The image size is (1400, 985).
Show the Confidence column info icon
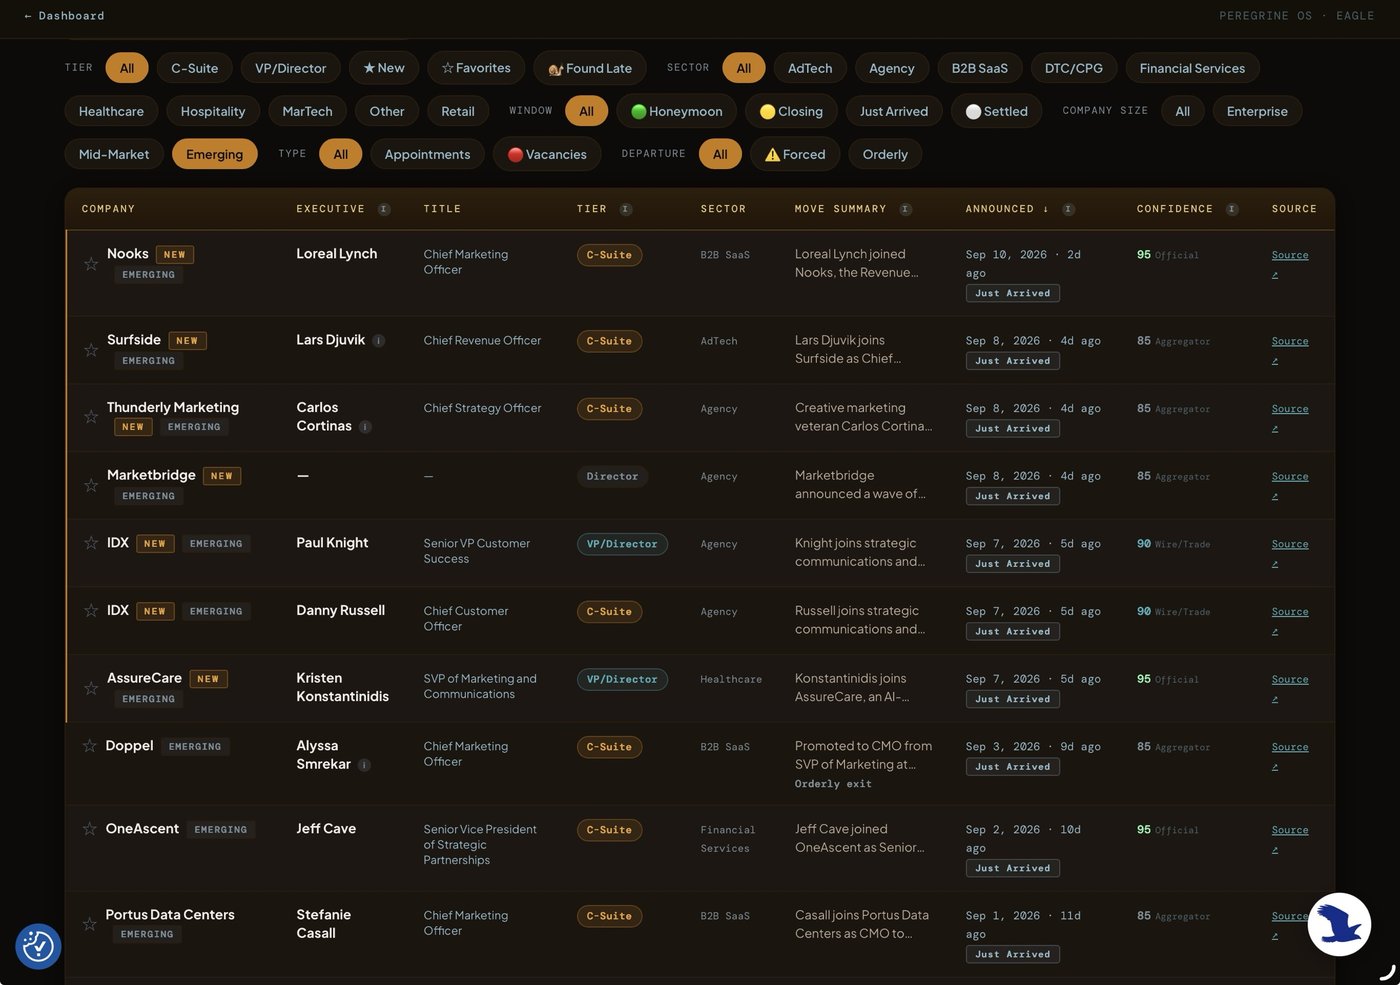click(1232, 209)
